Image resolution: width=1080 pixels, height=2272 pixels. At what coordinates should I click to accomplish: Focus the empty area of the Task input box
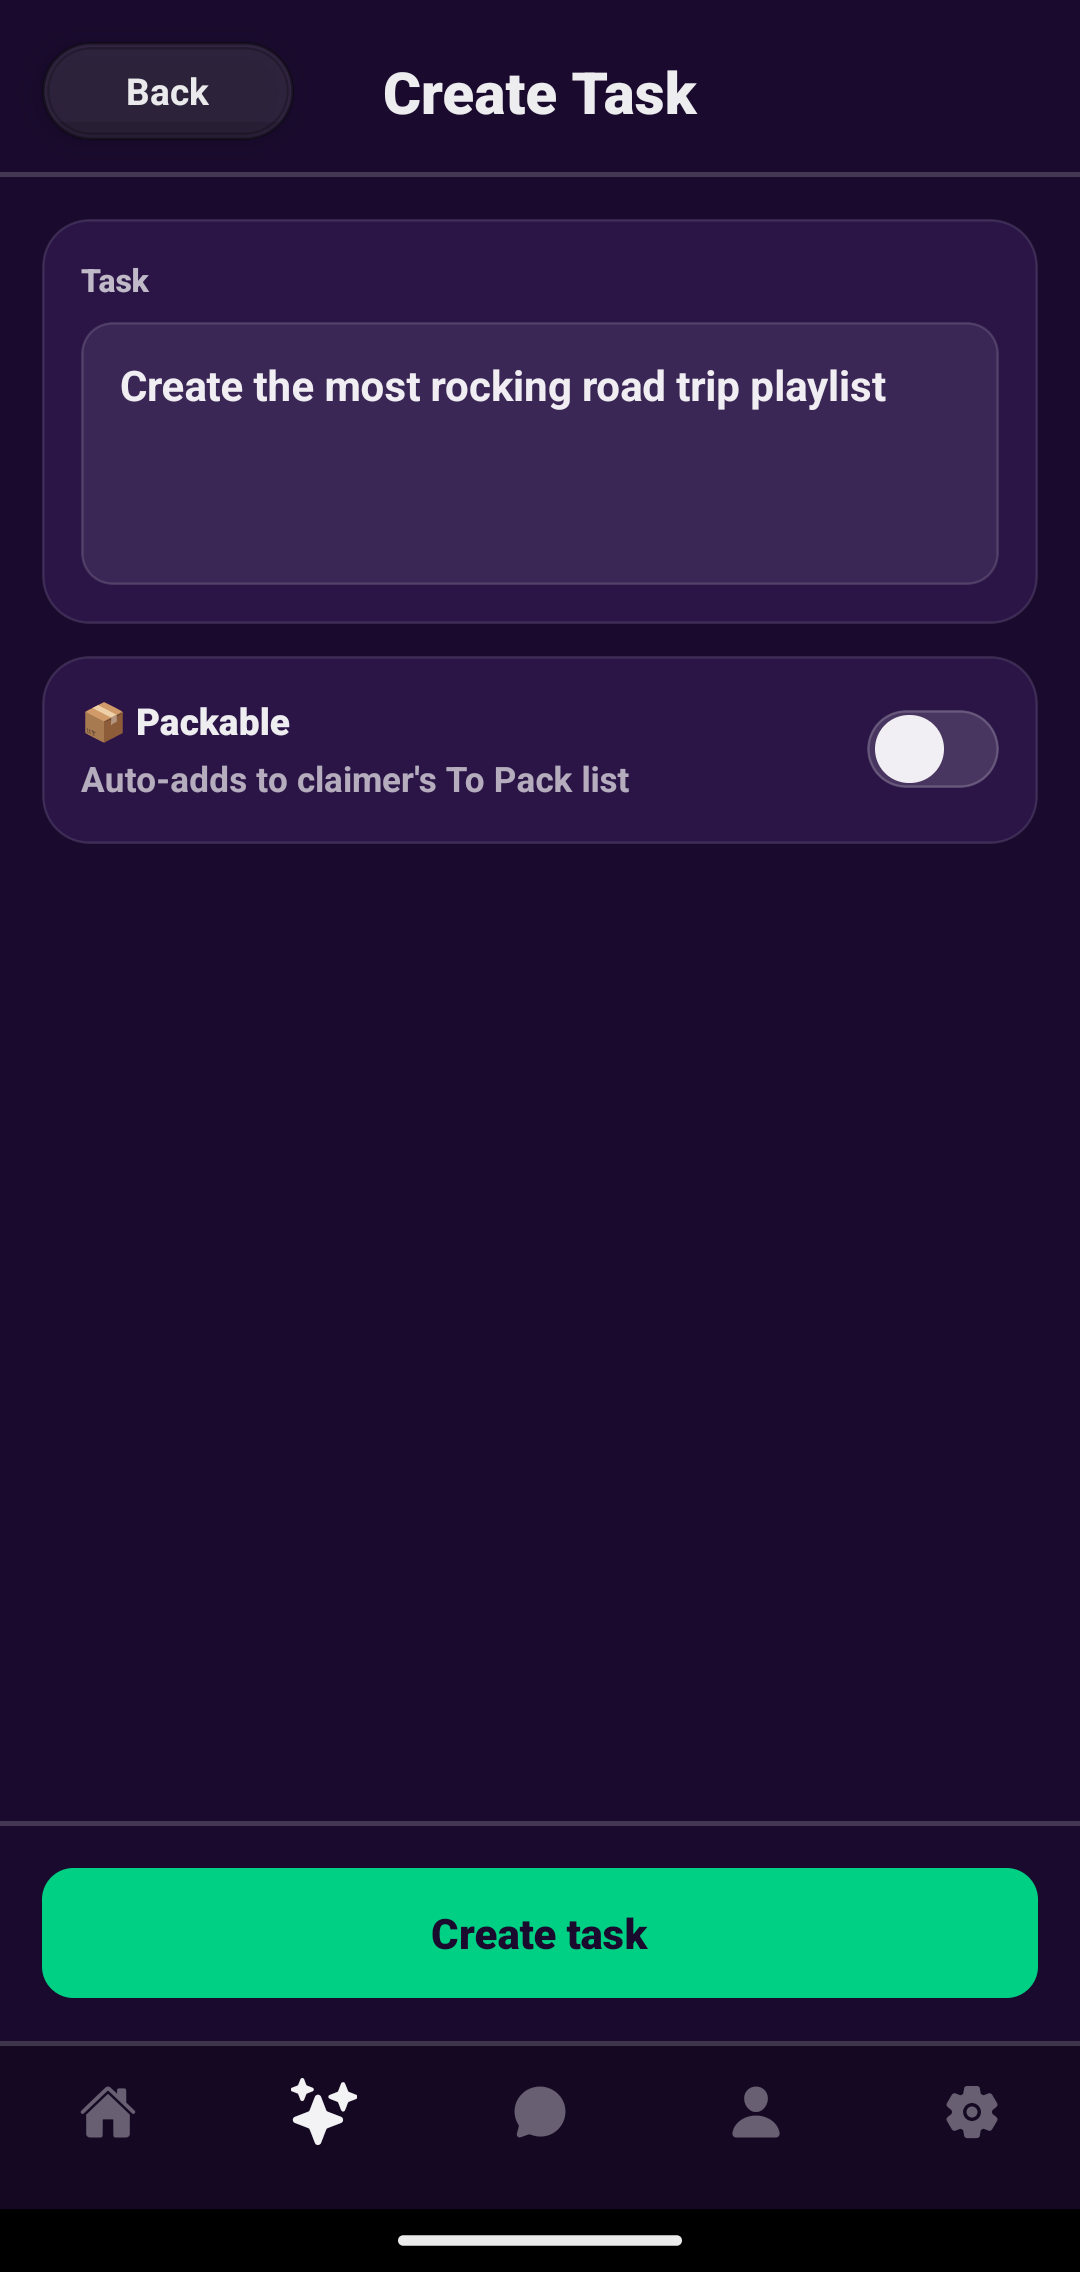[x=540, y=500]
